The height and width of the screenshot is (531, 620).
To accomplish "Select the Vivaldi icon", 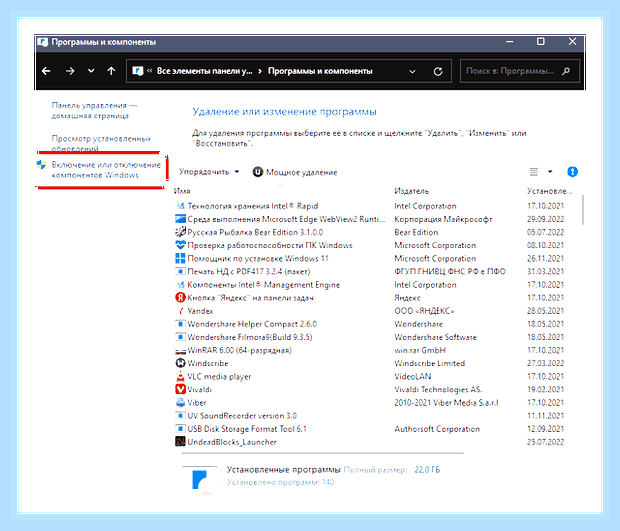I will [x=180, y=389].
